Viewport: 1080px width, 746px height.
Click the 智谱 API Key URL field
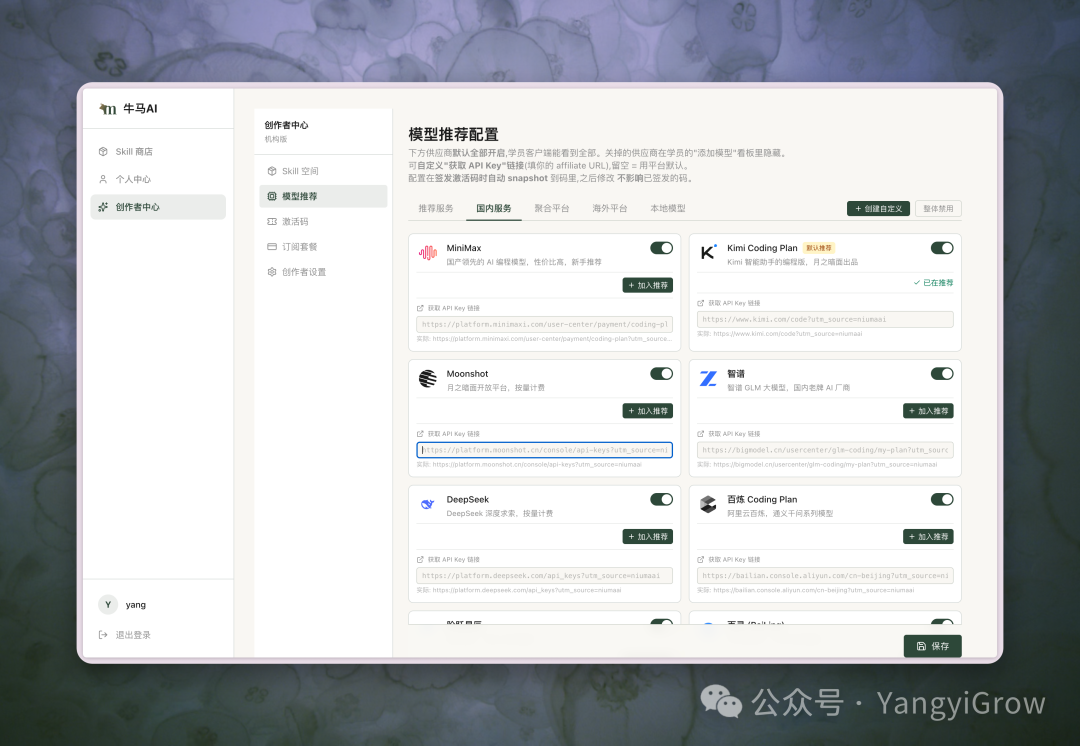[825, 450]
